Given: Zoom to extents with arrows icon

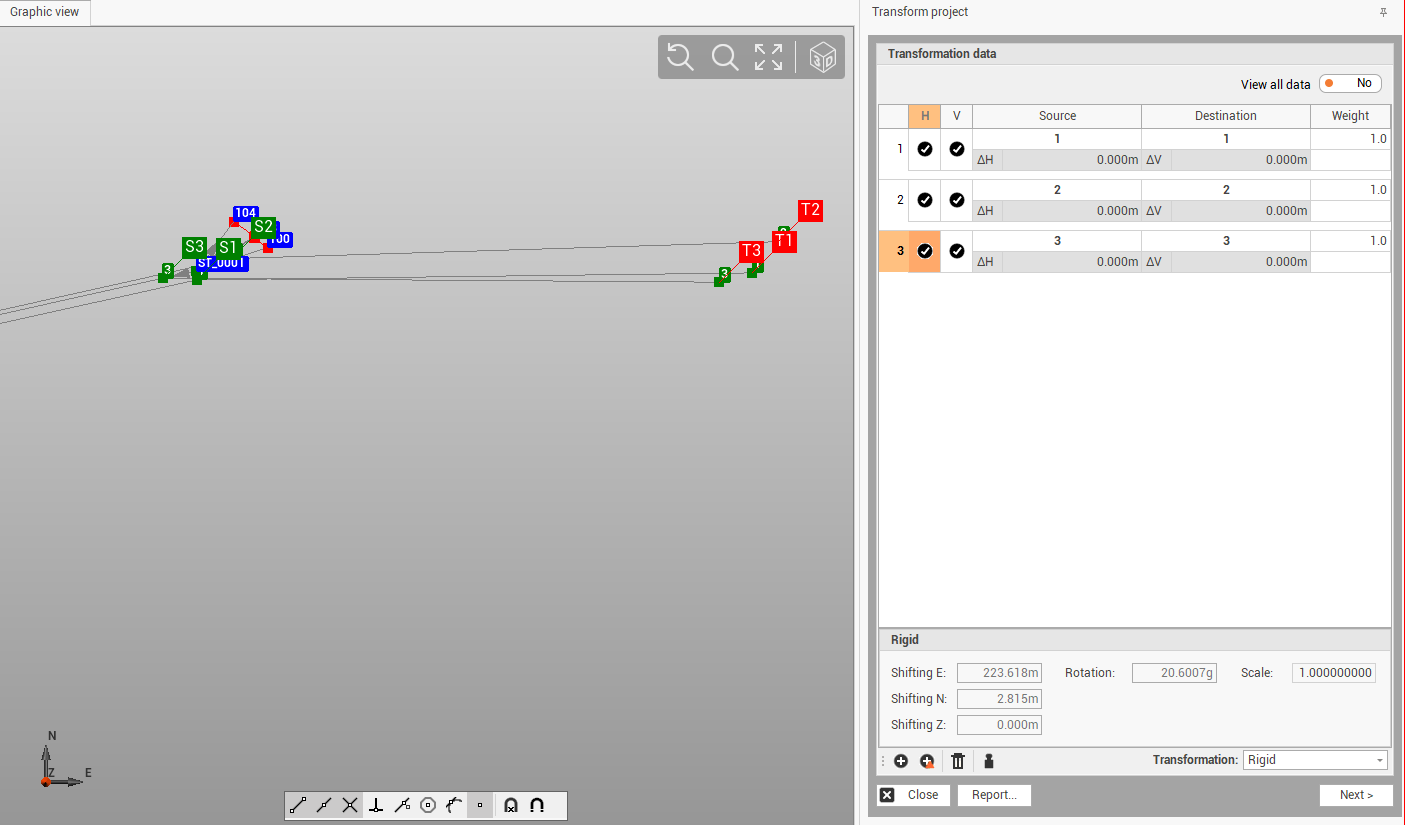Looking at the screenshot, I should 768,57.
